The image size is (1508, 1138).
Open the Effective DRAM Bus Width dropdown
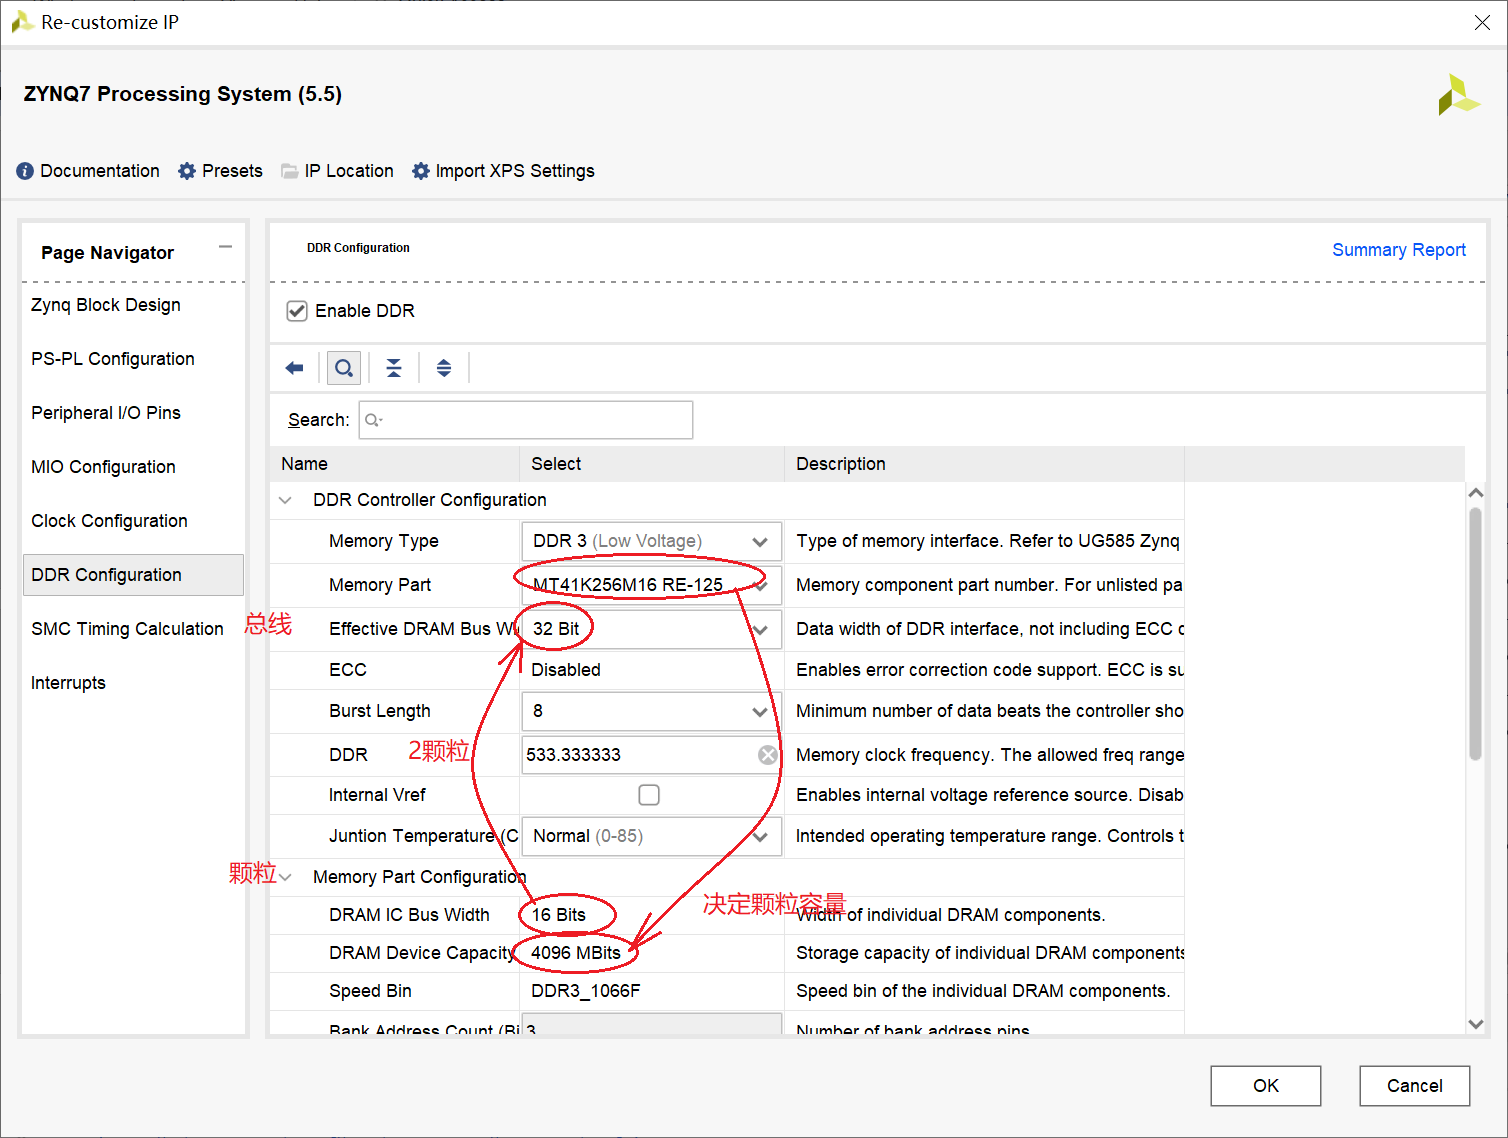coord(651,629)
